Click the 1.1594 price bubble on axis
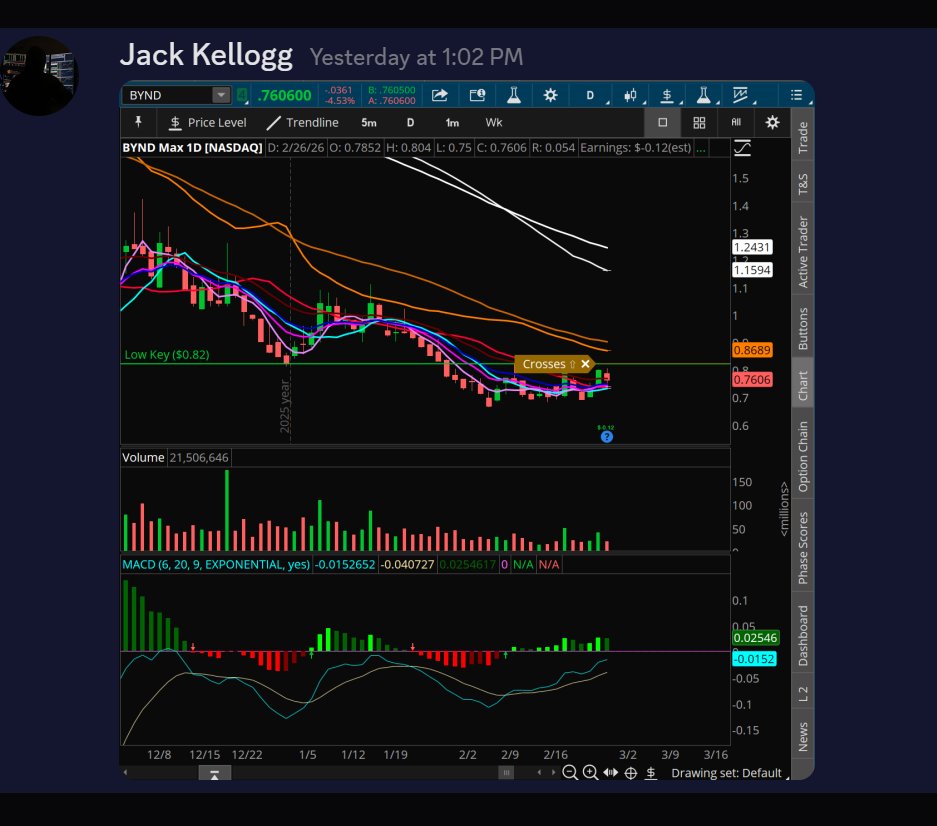 752,270
